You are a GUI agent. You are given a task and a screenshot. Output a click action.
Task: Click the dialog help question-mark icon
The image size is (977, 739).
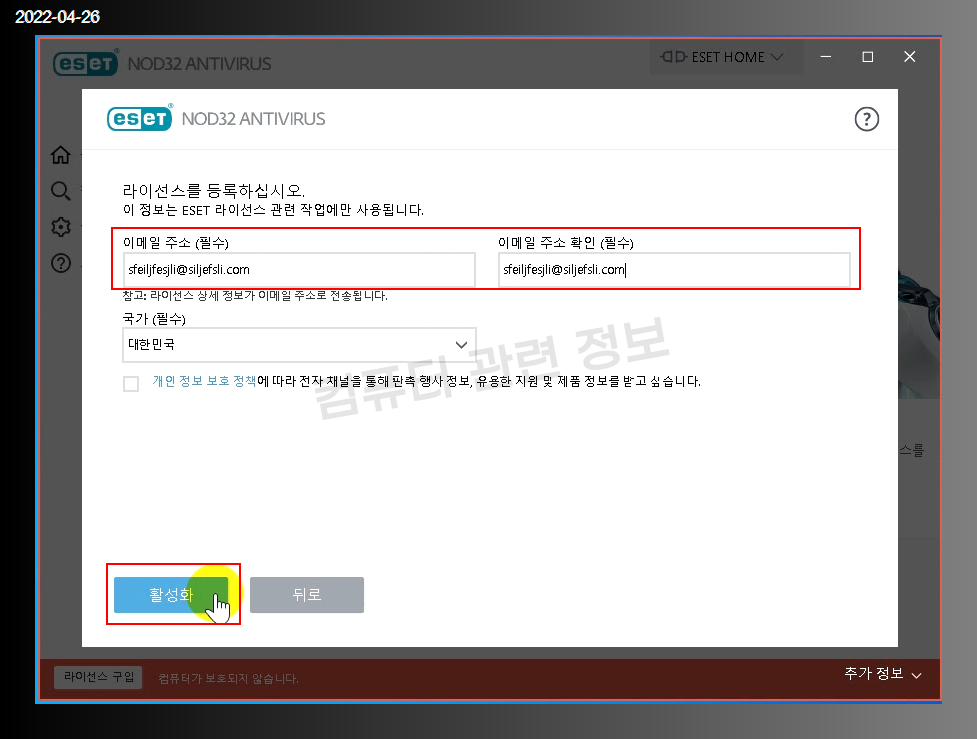(866, 119)
